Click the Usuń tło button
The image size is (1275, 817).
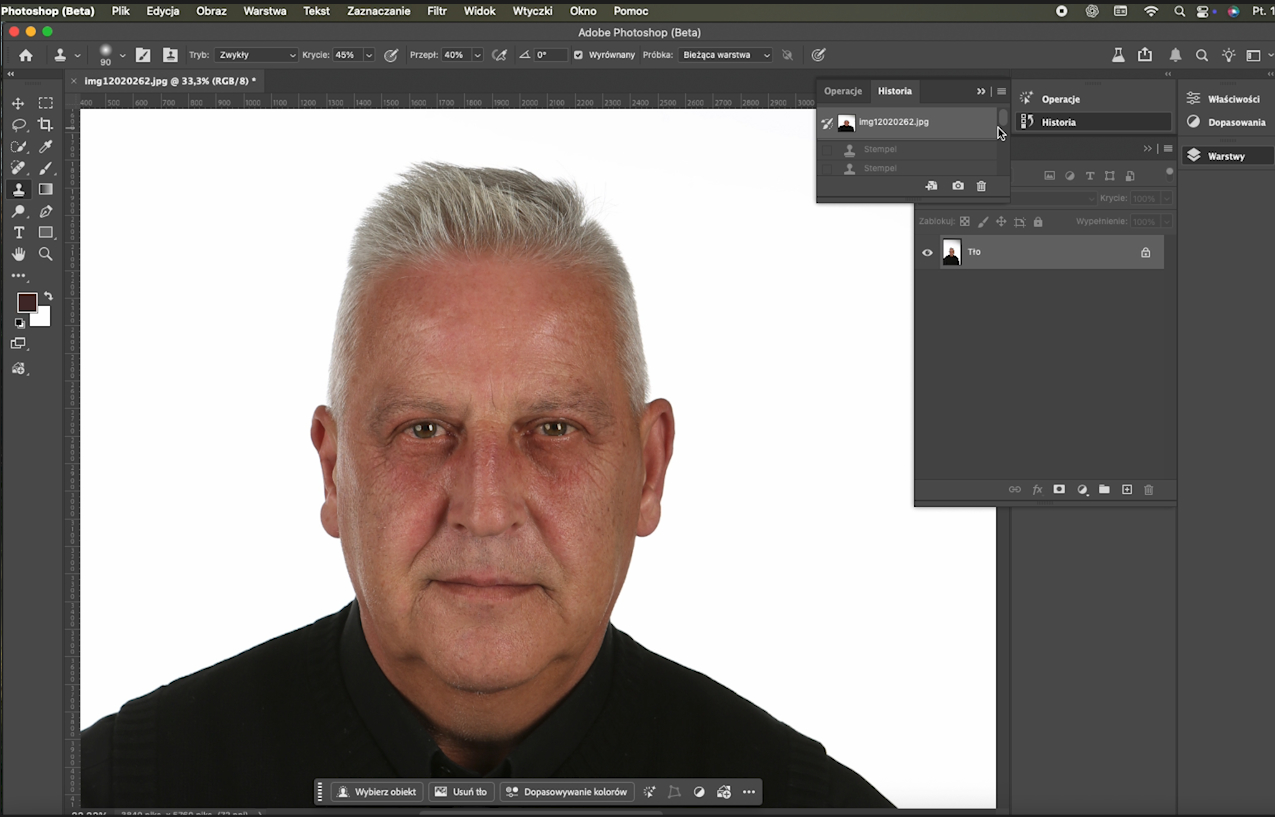pos(461,792)
